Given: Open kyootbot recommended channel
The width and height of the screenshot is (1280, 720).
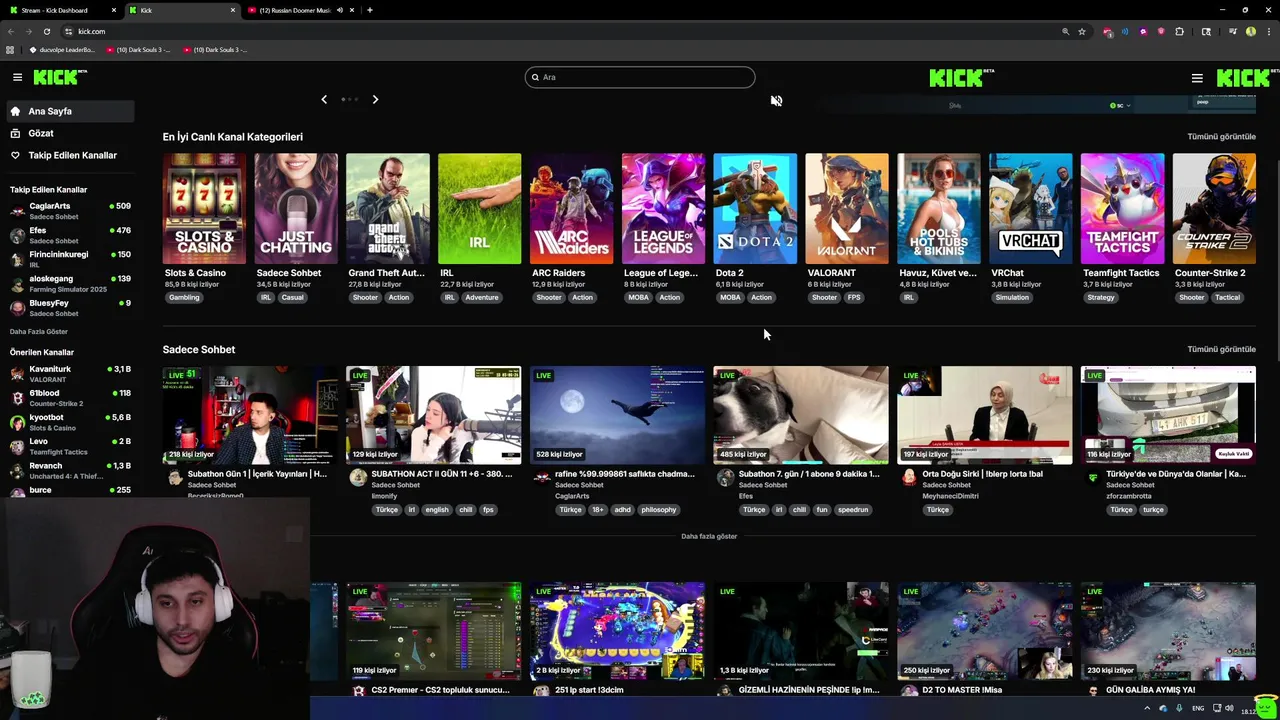Looking at the screenshot, I should pos(70,422).
